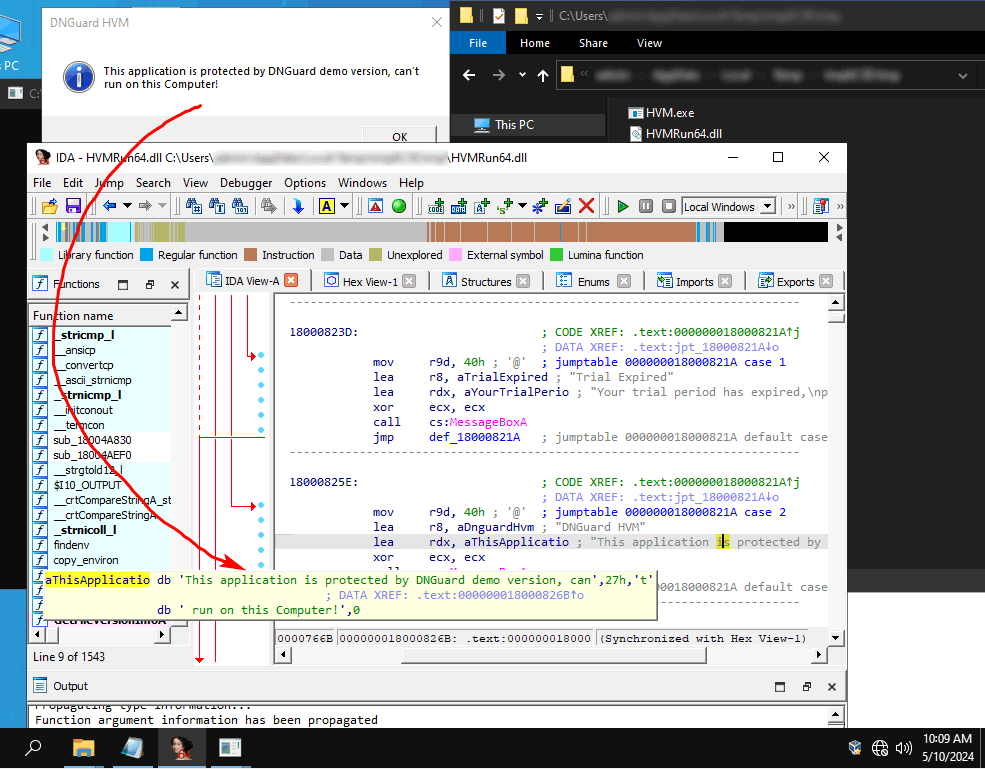Click the green circle toolbar icon
Image resolution: width=985 pixels, height=769 pixels.
[399, 206]
